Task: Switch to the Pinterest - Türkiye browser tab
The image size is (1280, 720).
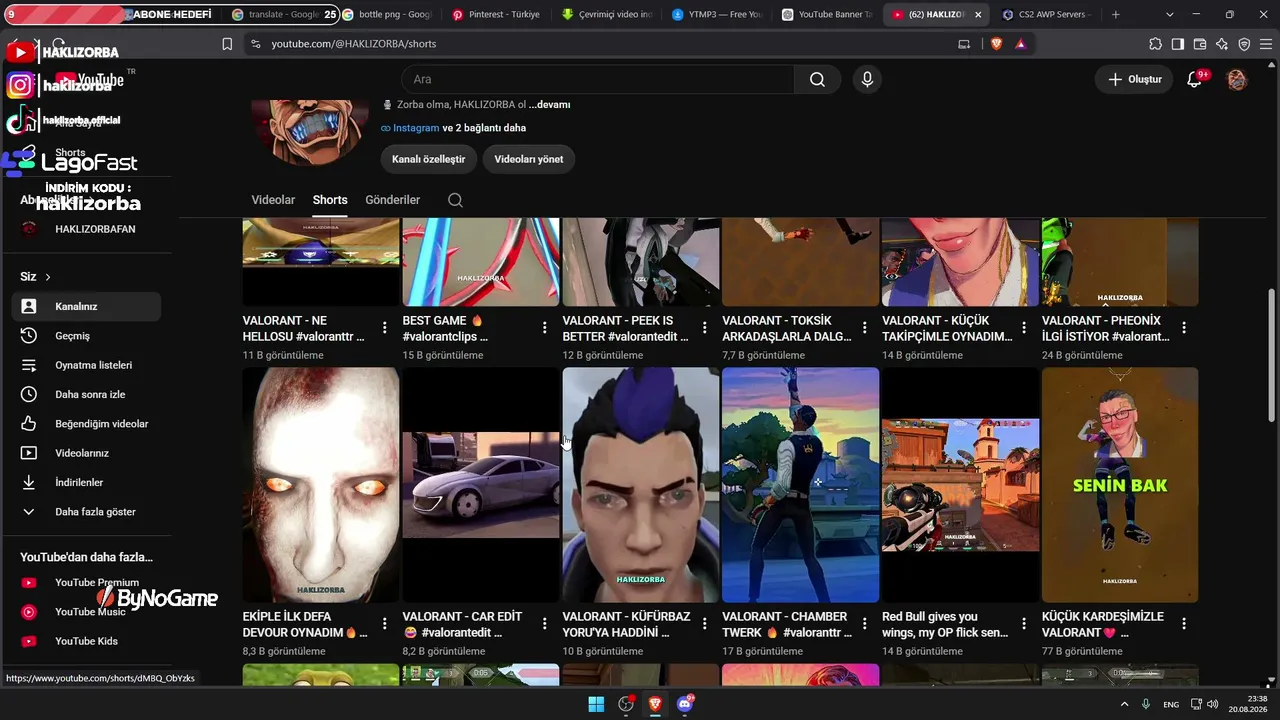Action: [496, 15]
